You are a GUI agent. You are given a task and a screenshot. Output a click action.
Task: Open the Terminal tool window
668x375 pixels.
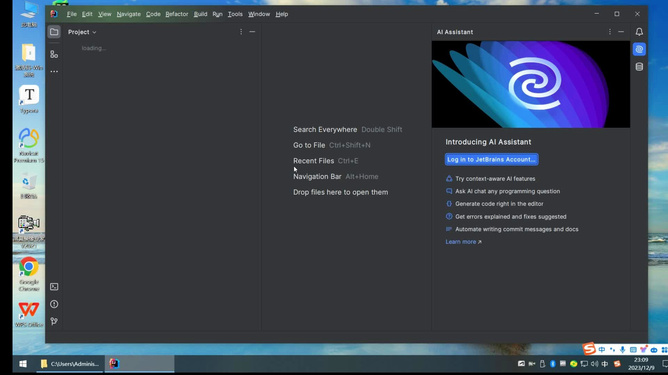tap(54, 287)
